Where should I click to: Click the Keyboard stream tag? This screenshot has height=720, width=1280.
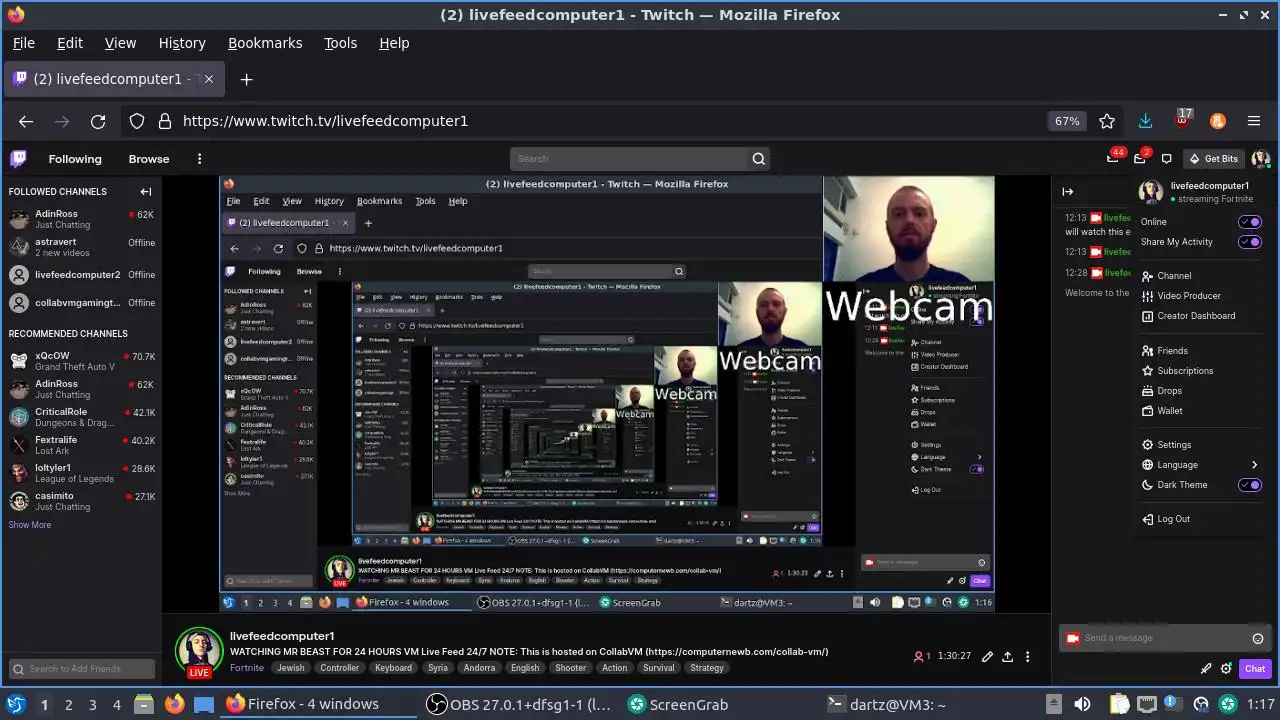click(x=393, y=668)
